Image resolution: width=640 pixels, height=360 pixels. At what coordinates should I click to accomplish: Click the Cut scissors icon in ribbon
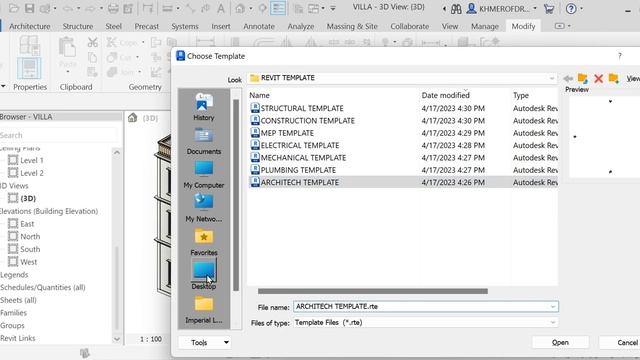93,42
